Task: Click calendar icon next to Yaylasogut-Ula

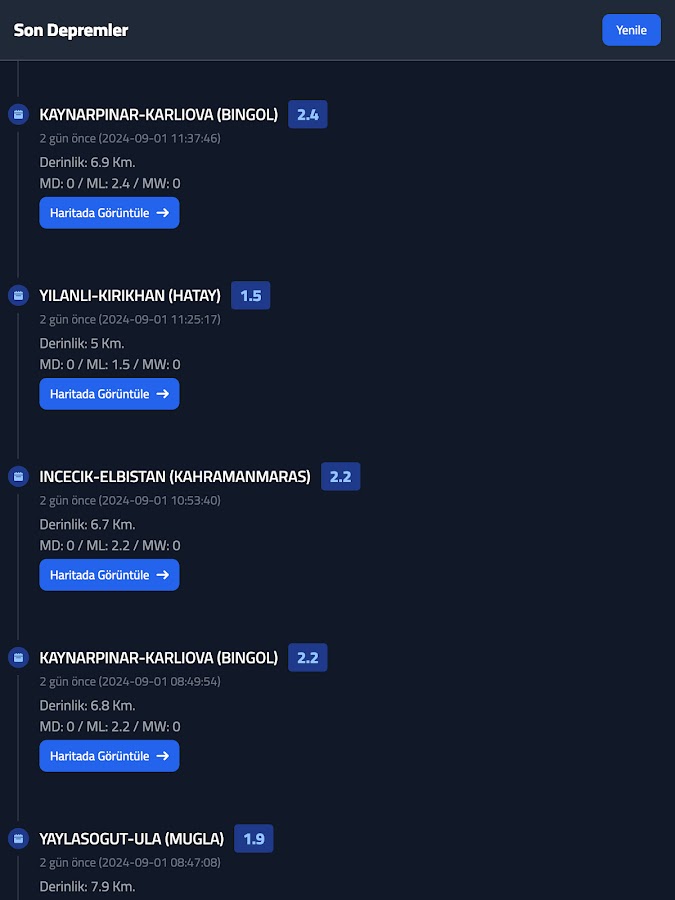Action: tap(17, 838)
